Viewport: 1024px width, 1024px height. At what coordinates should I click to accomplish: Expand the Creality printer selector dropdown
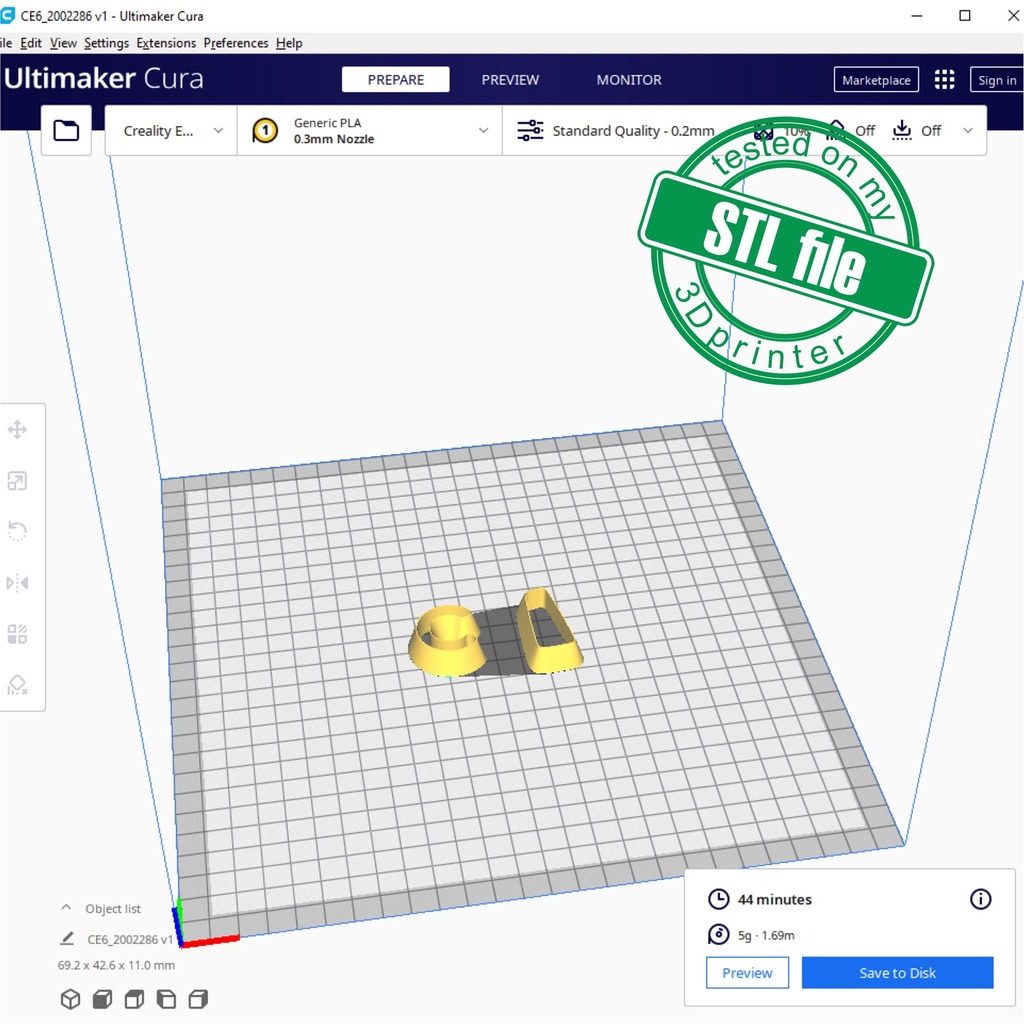[171, 131]
